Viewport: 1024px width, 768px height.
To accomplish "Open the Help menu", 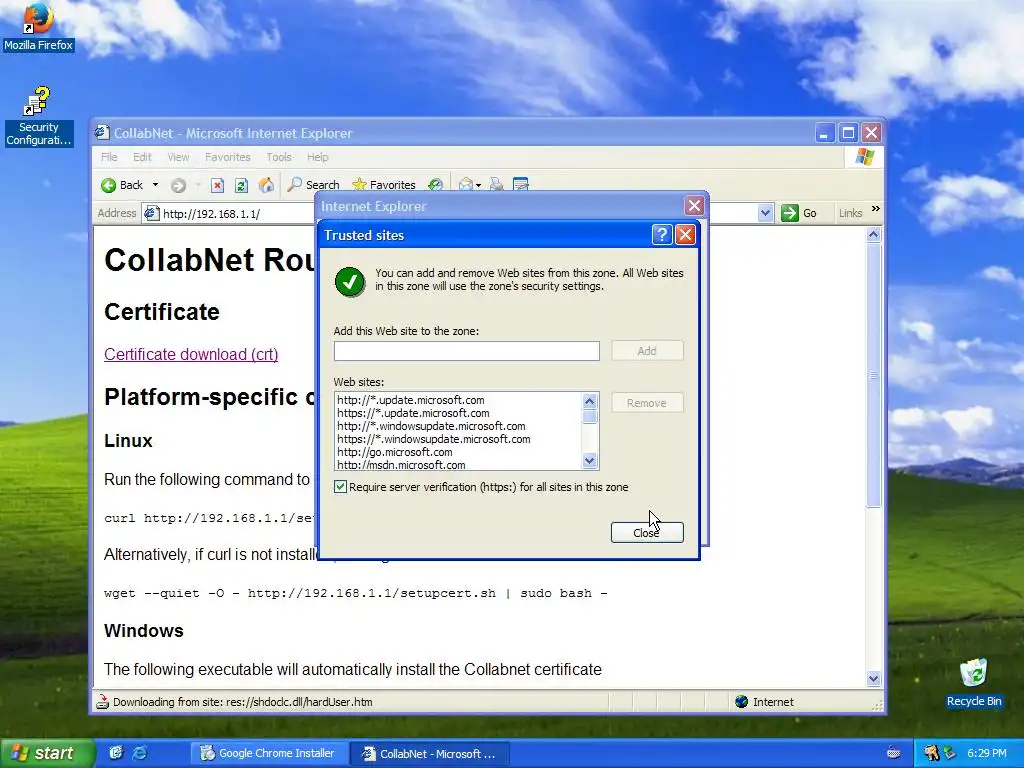I will (x=317, y=157).
